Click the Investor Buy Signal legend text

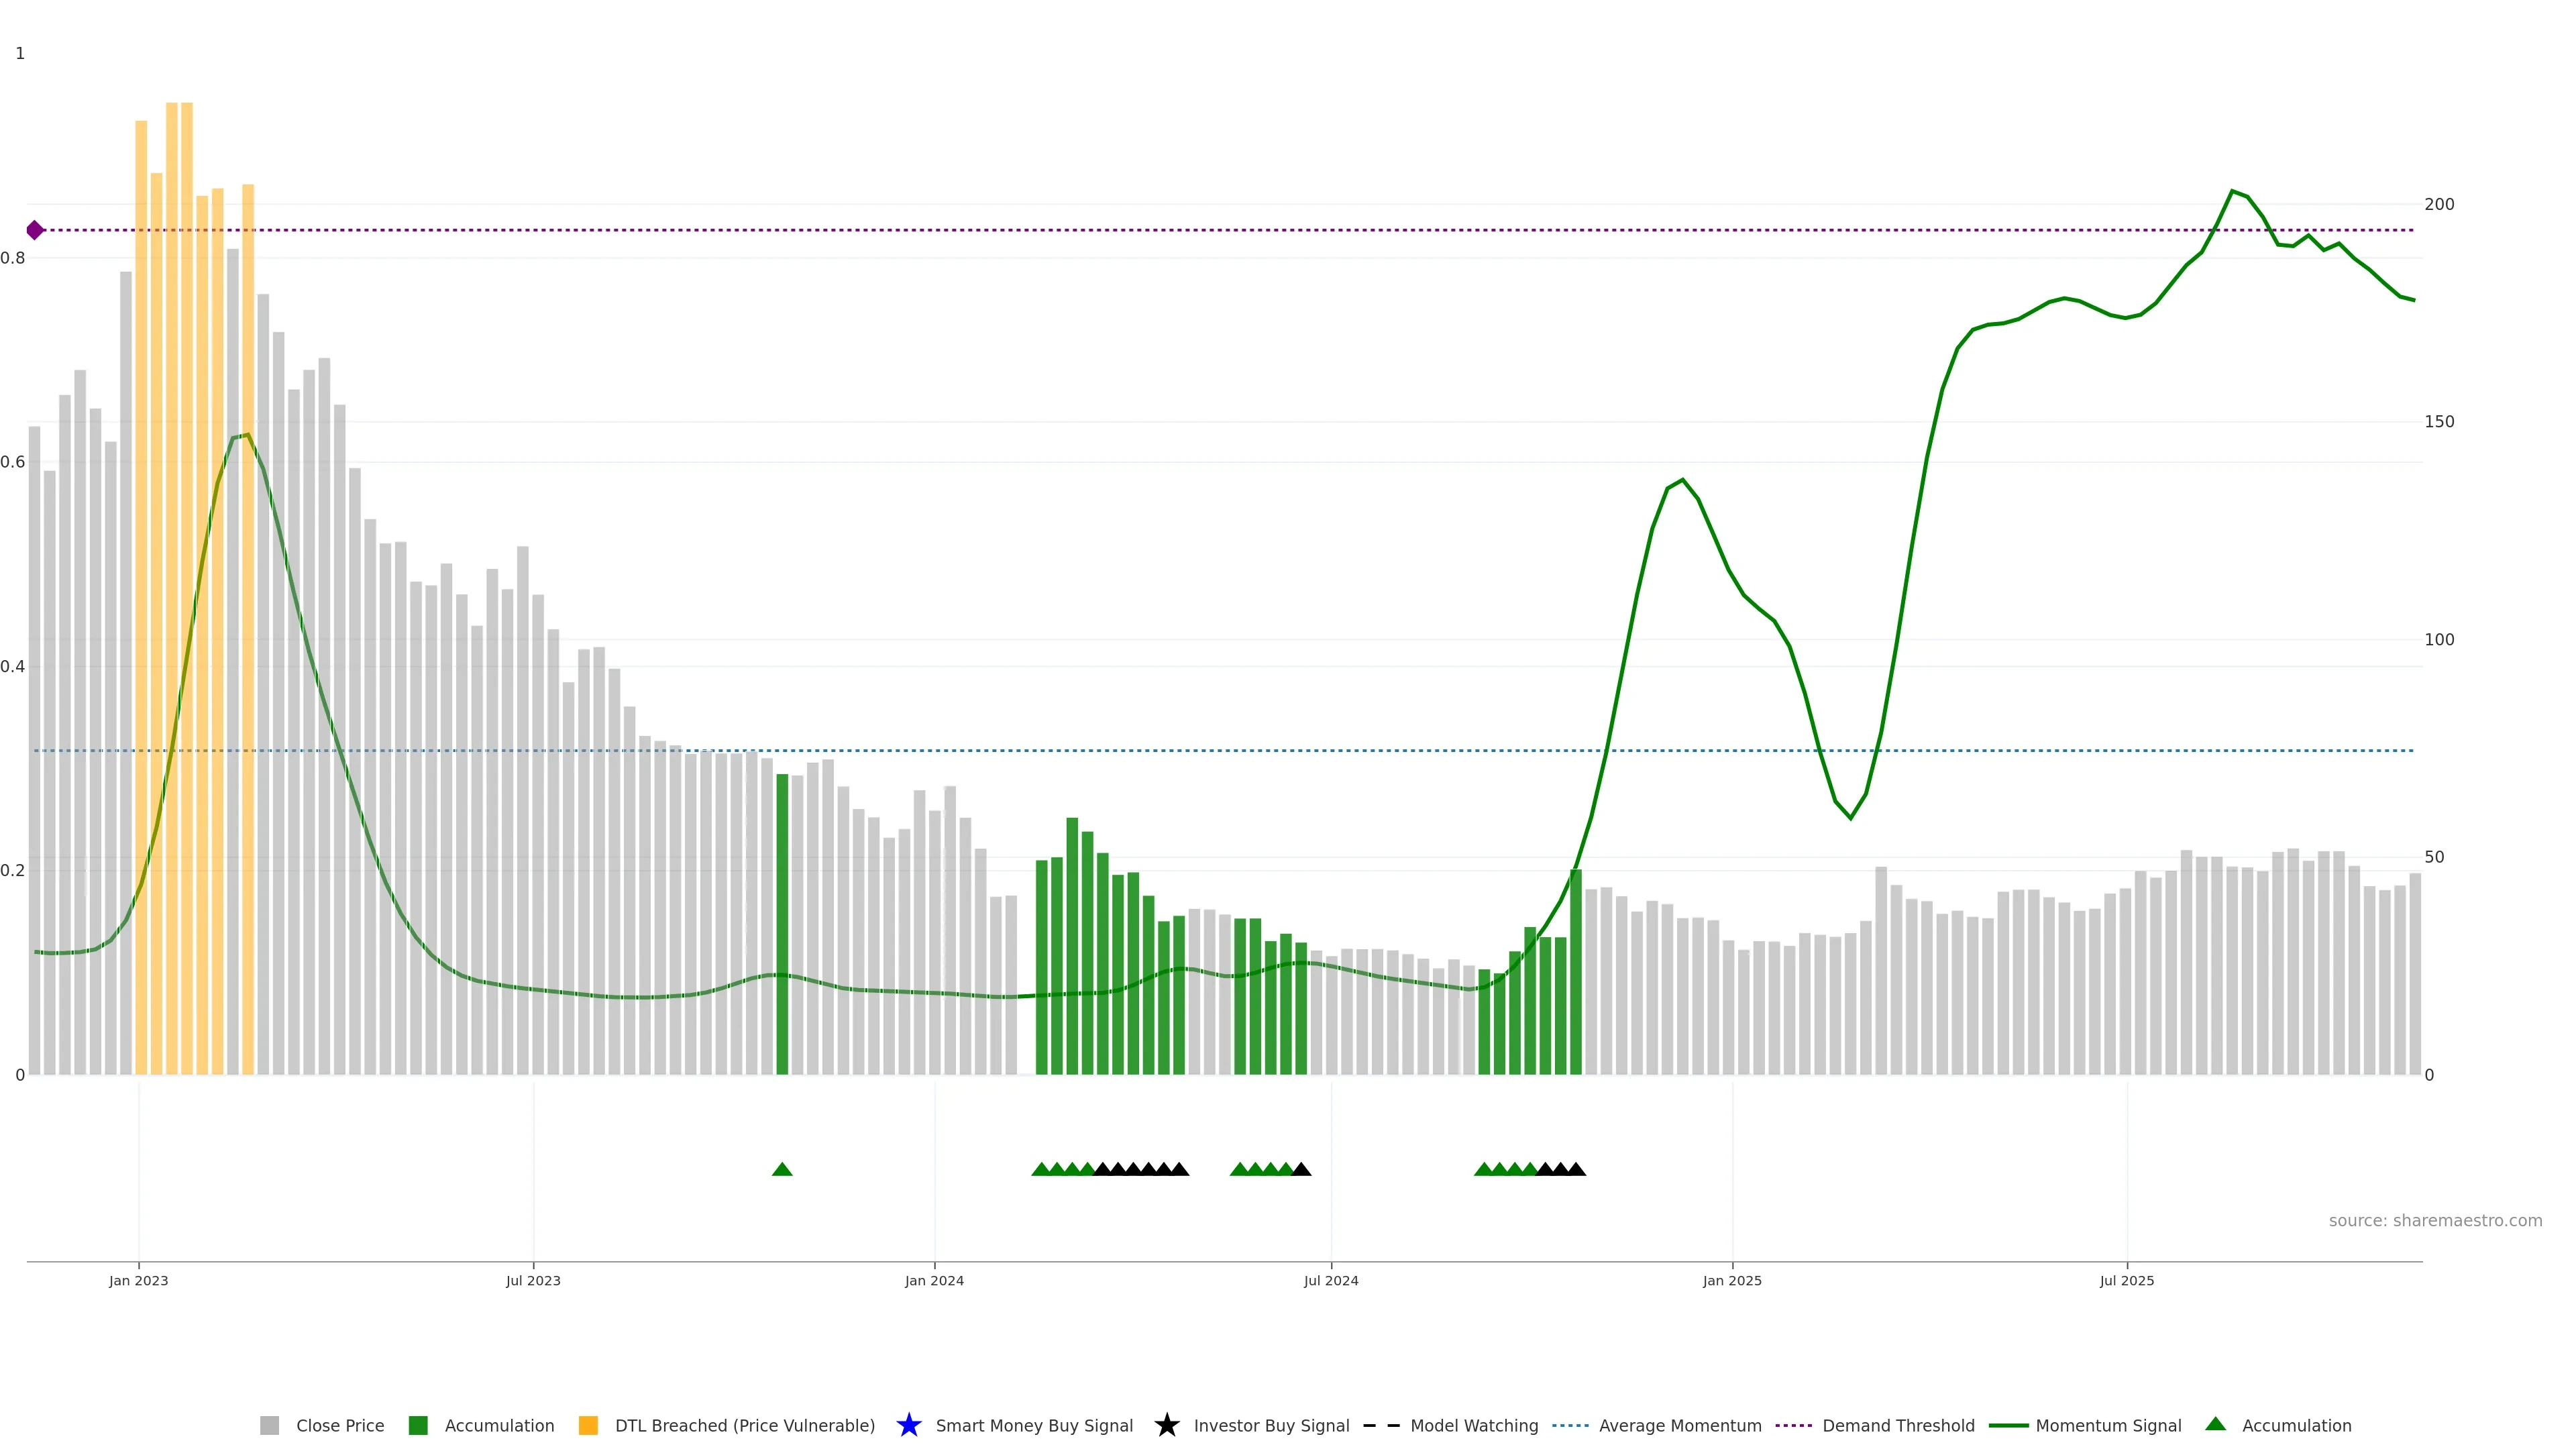[1271, 1425]
